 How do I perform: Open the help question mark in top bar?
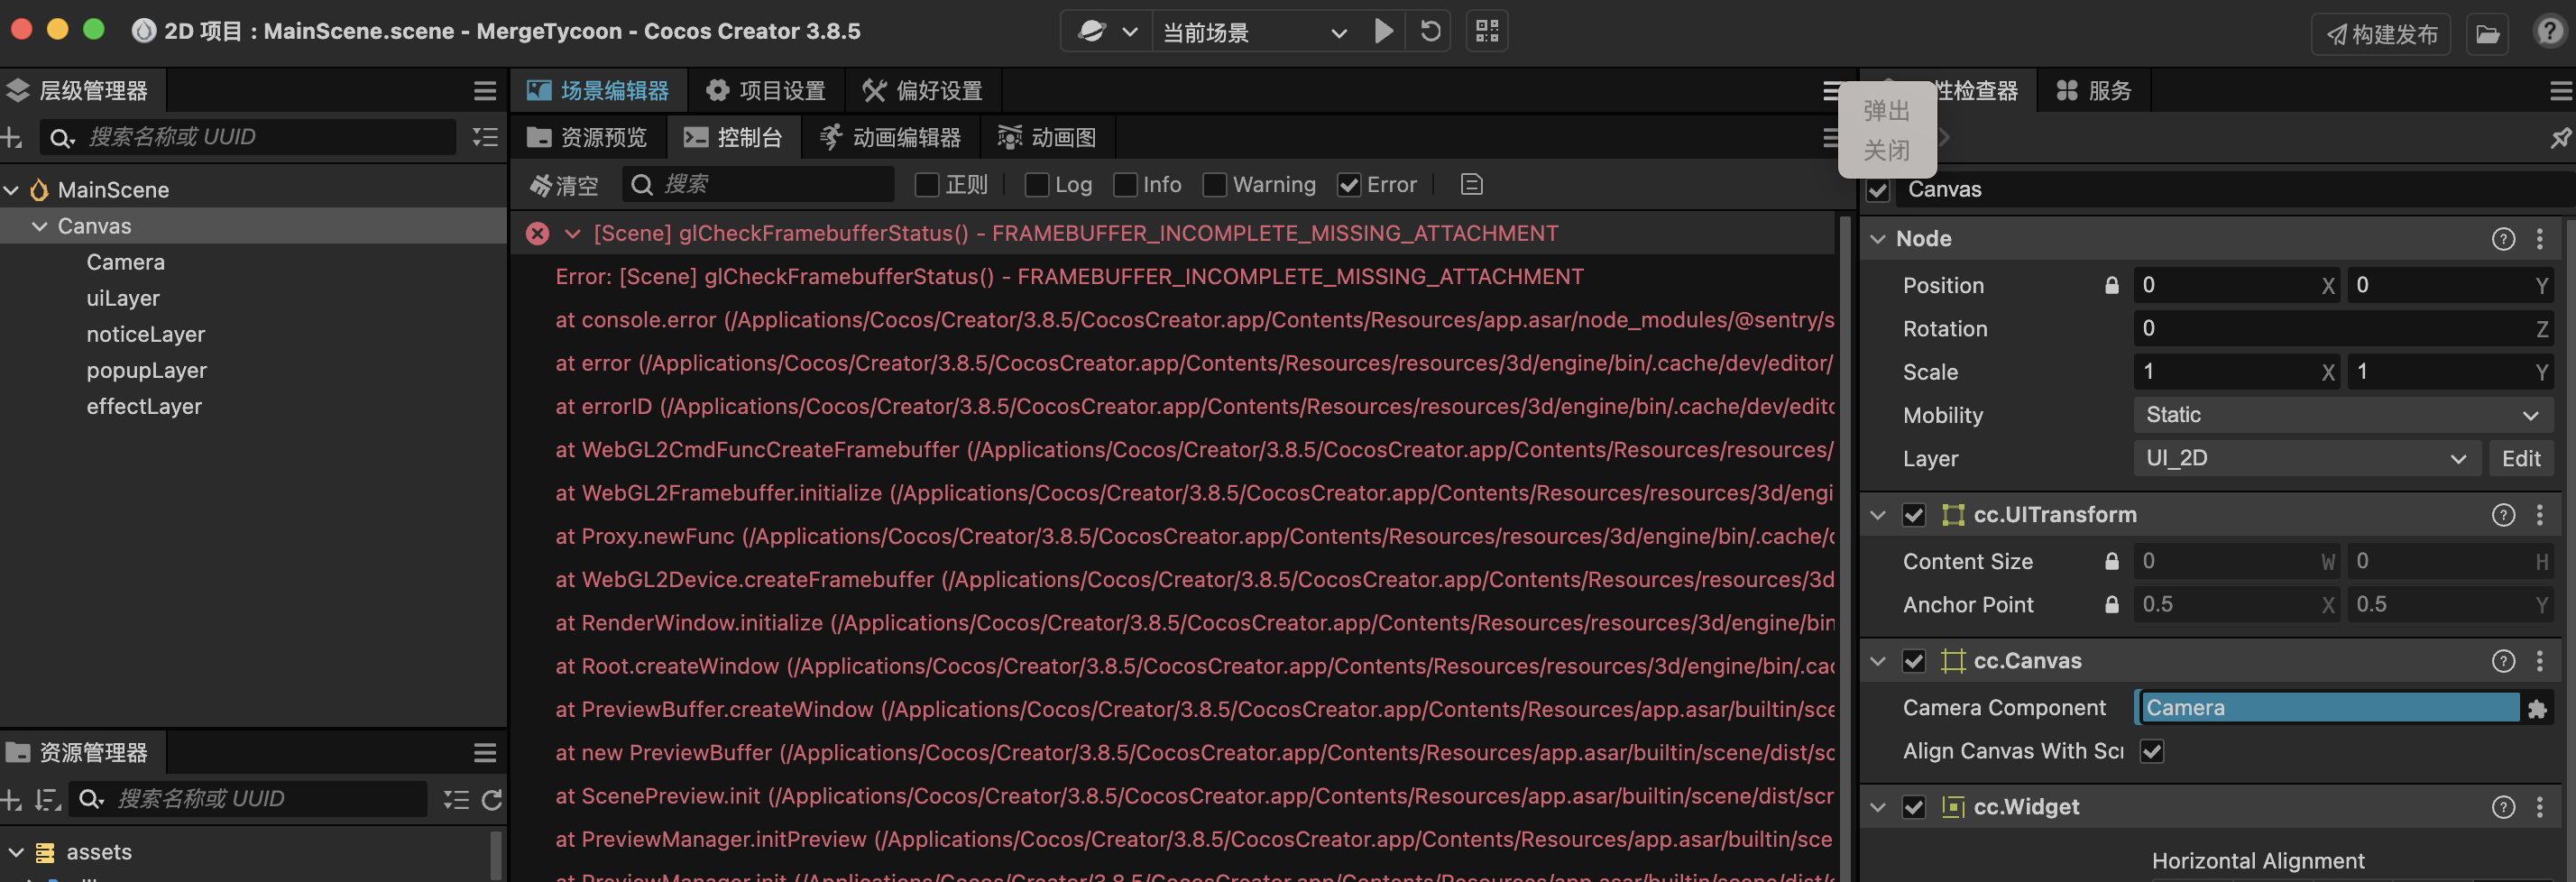pyautogui.click(x=2549, y=32)
